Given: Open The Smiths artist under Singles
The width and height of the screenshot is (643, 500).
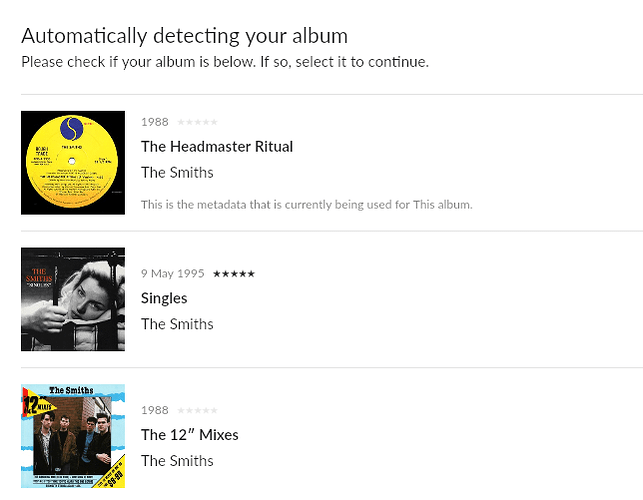Looking at the screenshot, I should pyautogui.click(x=177, y=324).
